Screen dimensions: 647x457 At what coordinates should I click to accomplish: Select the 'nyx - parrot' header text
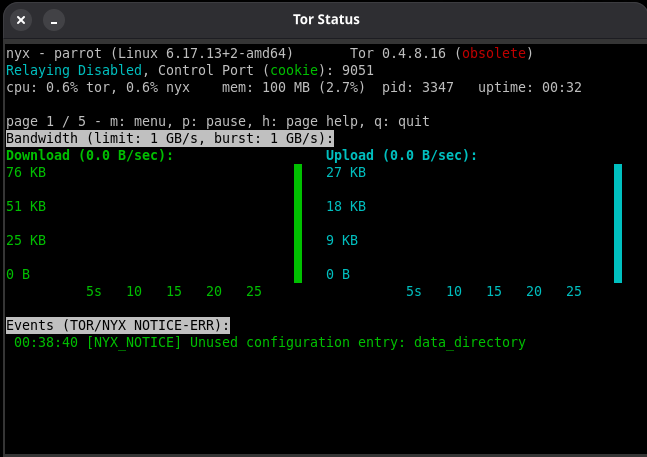click(54, 54)
